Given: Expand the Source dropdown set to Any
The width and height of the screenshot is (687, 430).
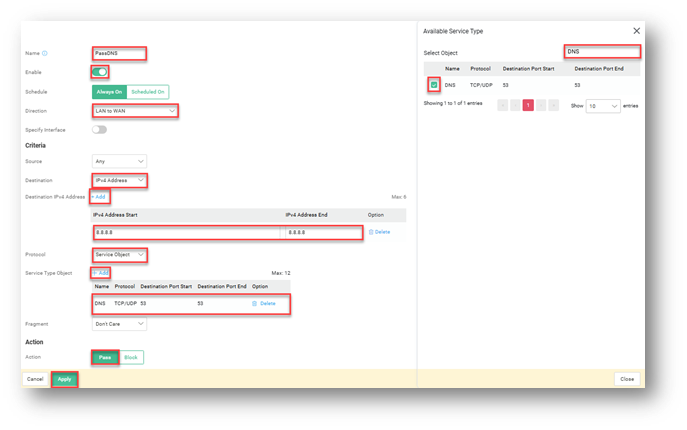Looking at the screenshot, I should [x=119, y=161].
